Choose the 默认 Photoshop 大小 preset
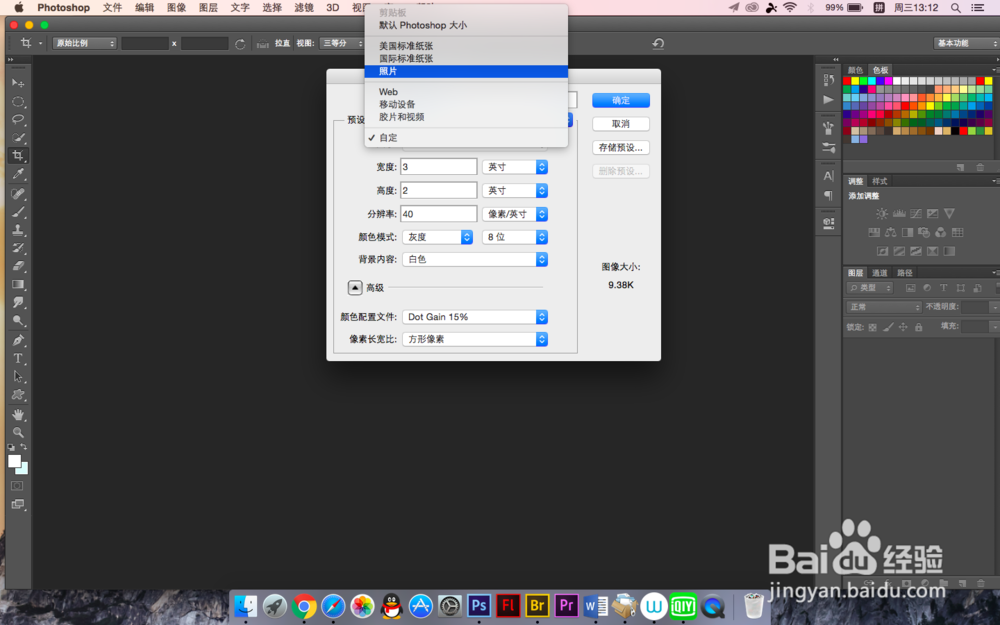The image size is (1000, 625). (x=466, y=26)
